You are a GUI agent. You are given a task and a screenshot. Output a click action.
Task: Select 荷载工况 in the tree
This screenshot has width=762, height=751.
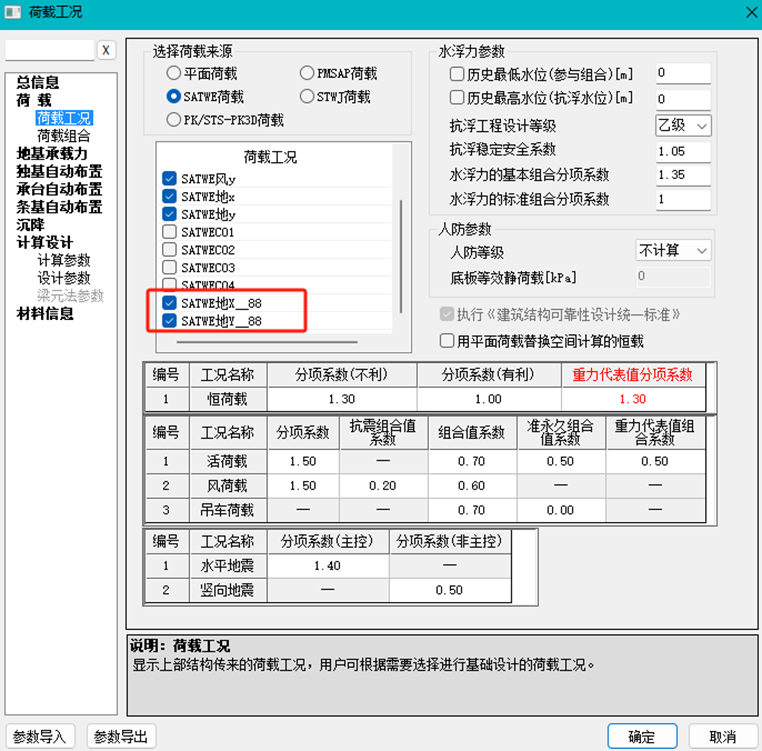click(64, 118)
